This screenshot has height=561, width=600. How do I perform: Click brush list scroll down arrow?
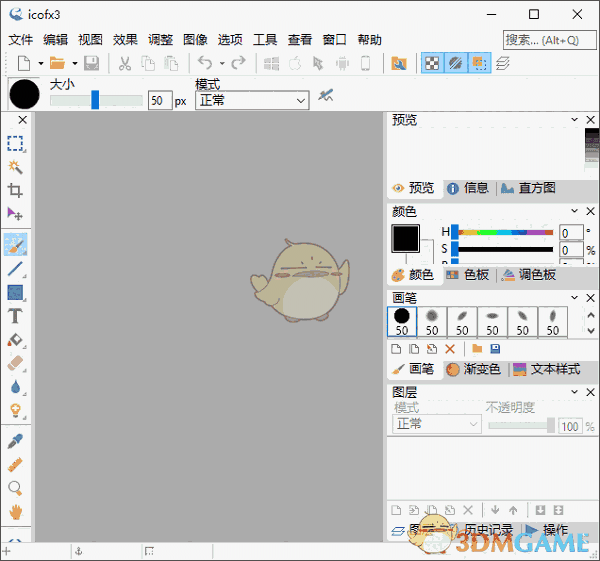click(x=591, y=331)
